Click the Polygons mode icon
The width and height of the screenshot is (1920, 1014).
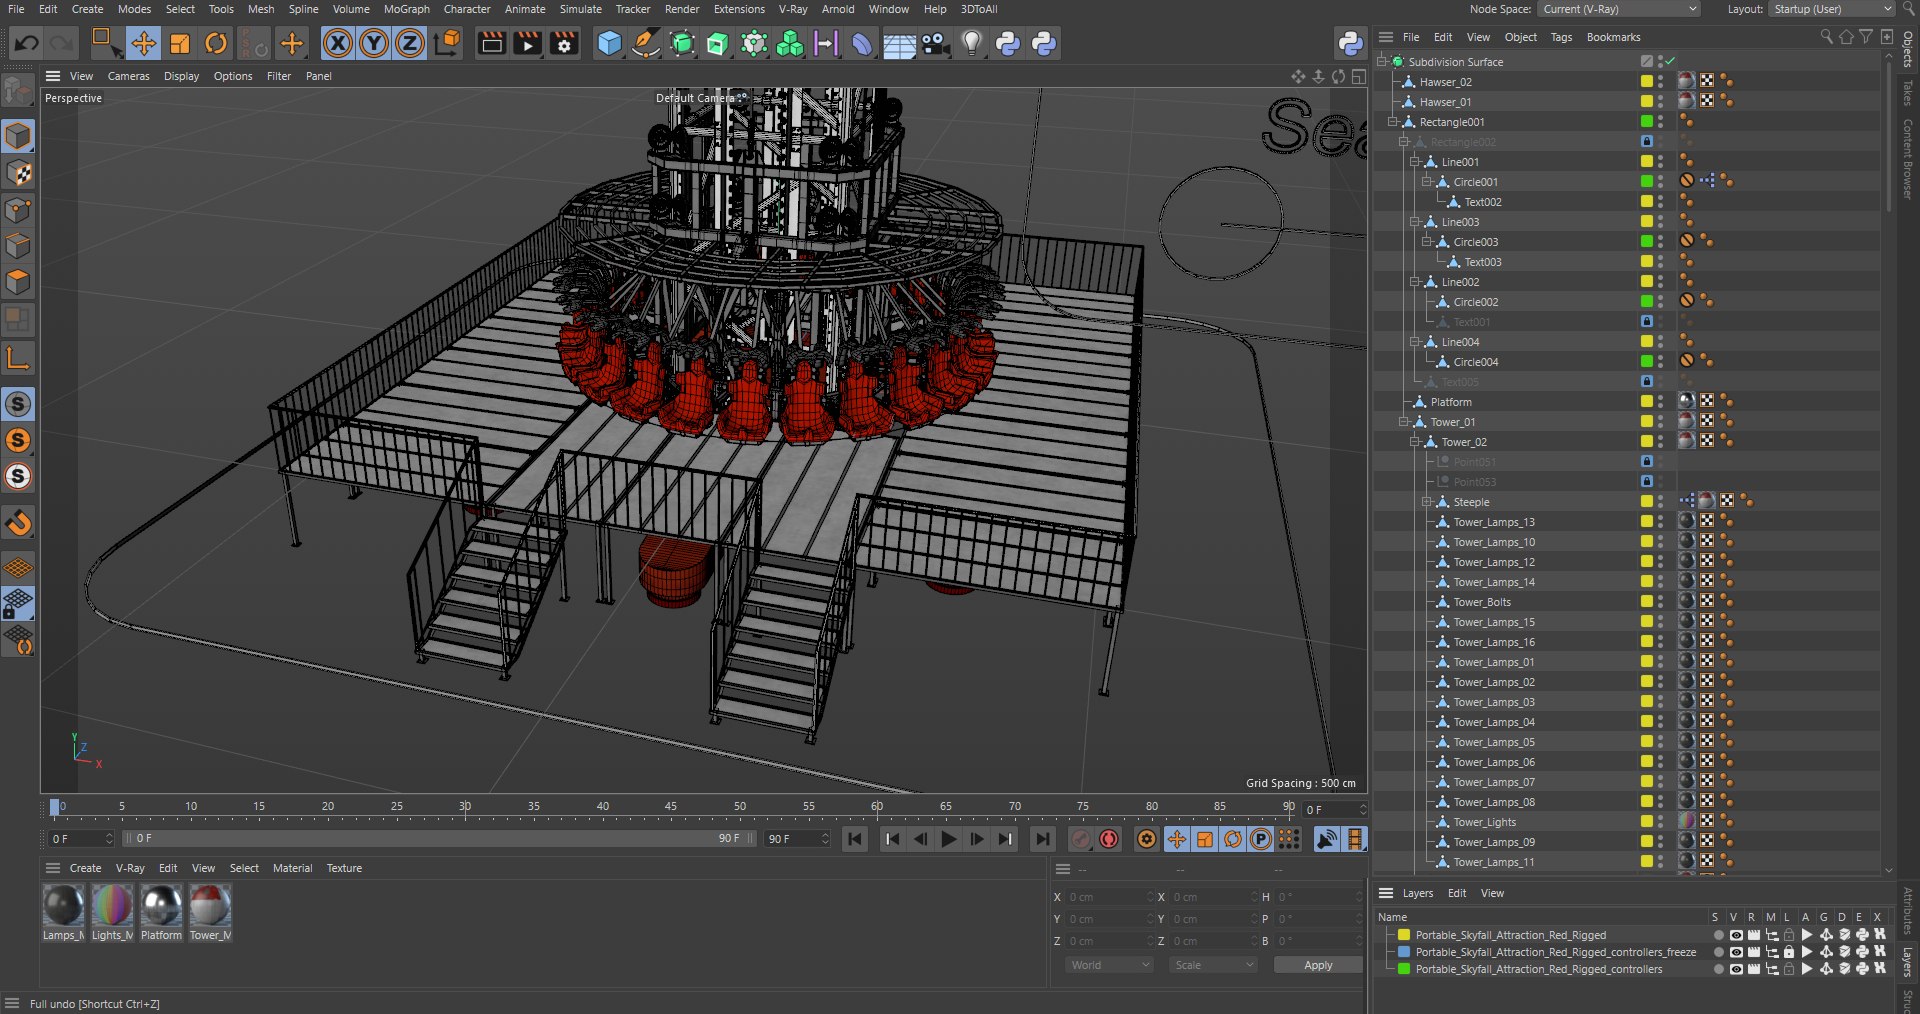pos(18,282)
